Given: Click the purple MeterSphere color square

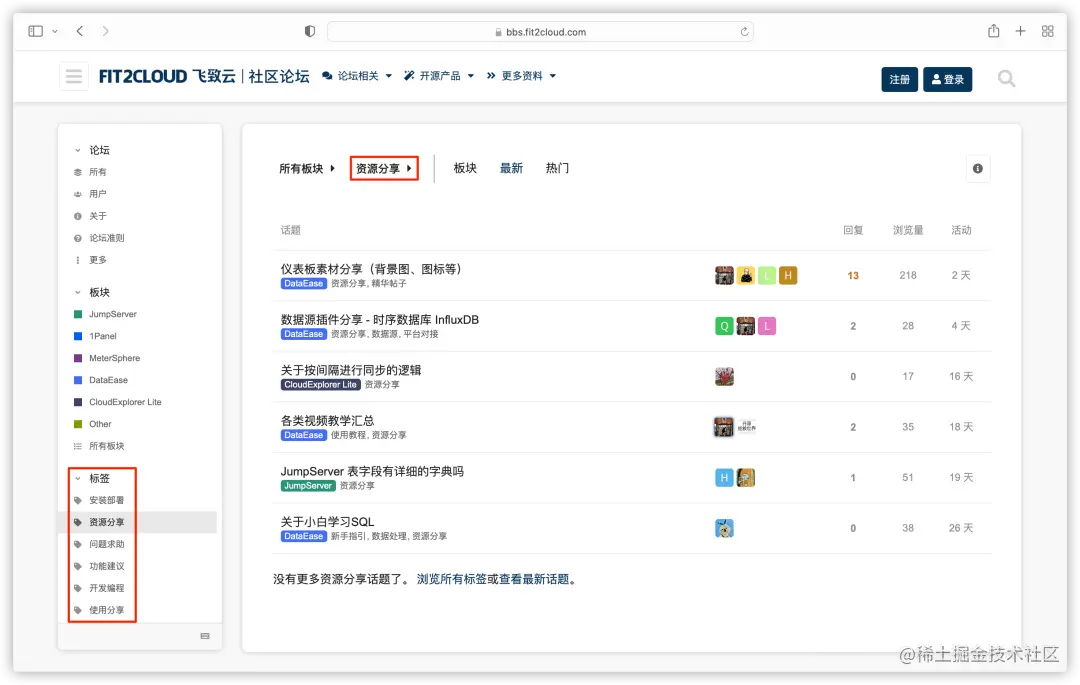Looking at the screenshot, I should point(79,358).
